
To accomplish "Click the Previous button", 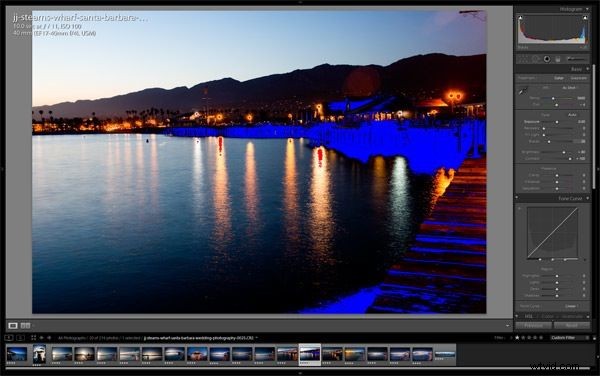I will click(533, 326).
